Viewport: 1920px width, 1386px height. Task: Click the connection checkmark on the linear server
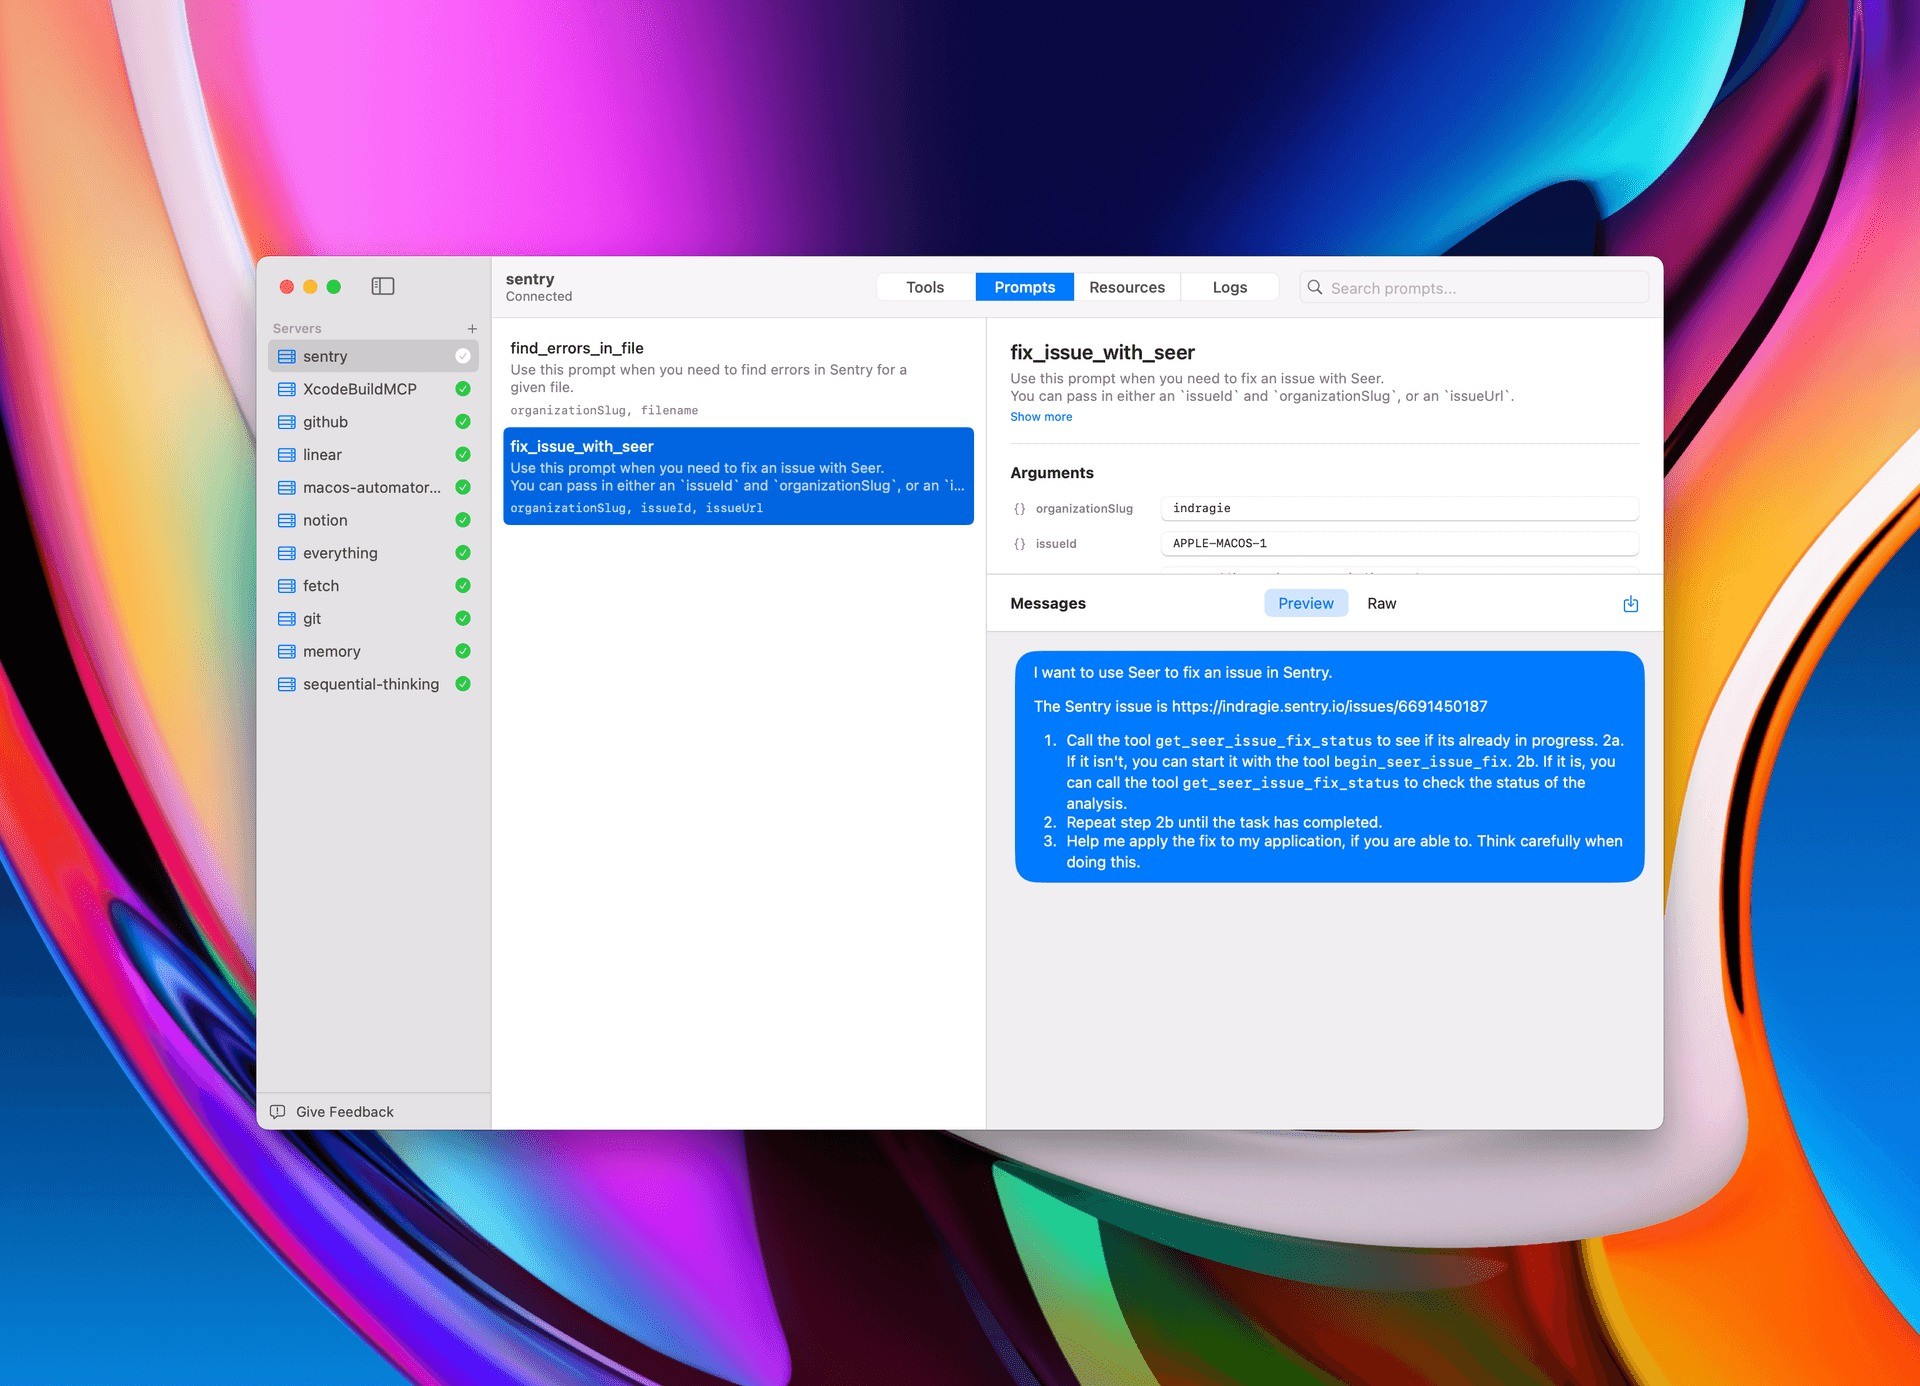point(462,454)
